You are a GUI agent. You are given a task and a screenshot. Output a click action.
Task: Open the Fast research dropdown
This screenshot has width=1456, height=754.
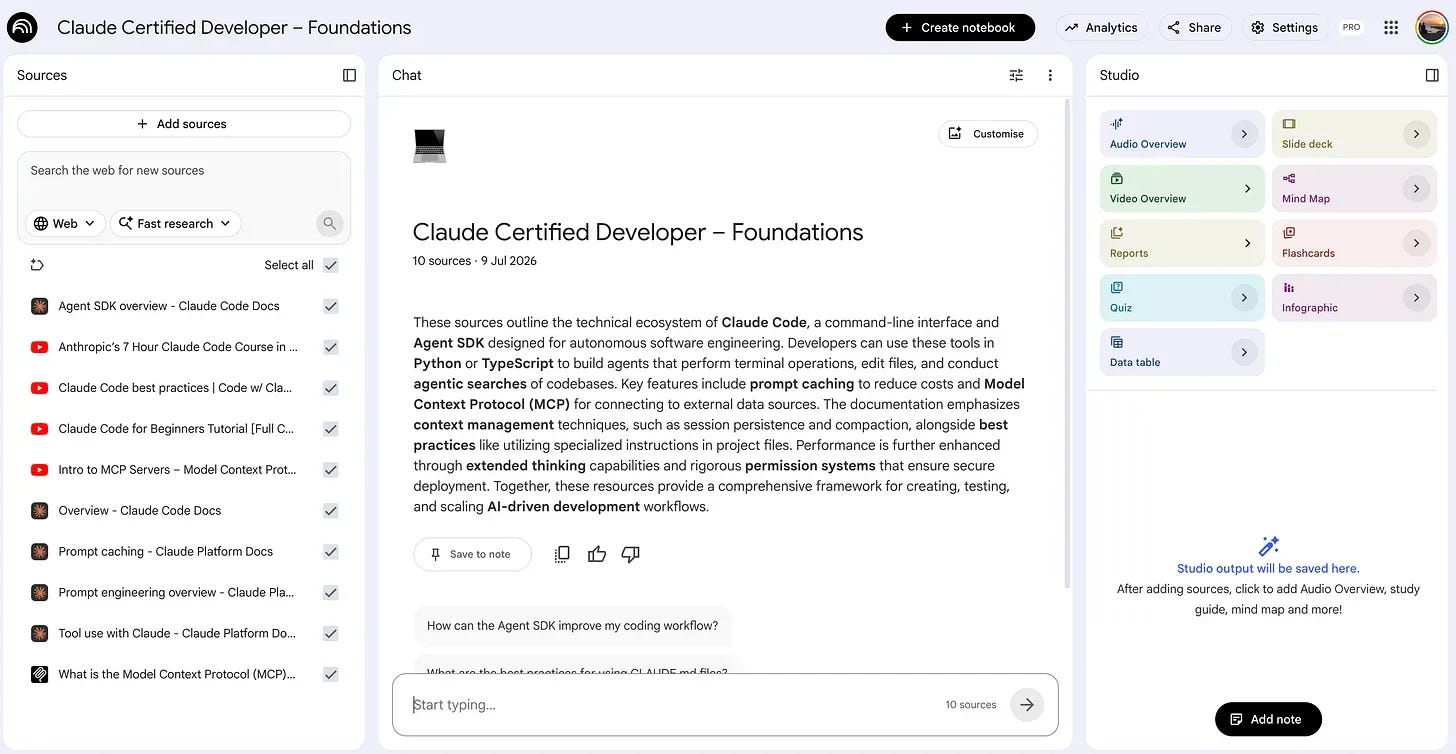(175, 223)
